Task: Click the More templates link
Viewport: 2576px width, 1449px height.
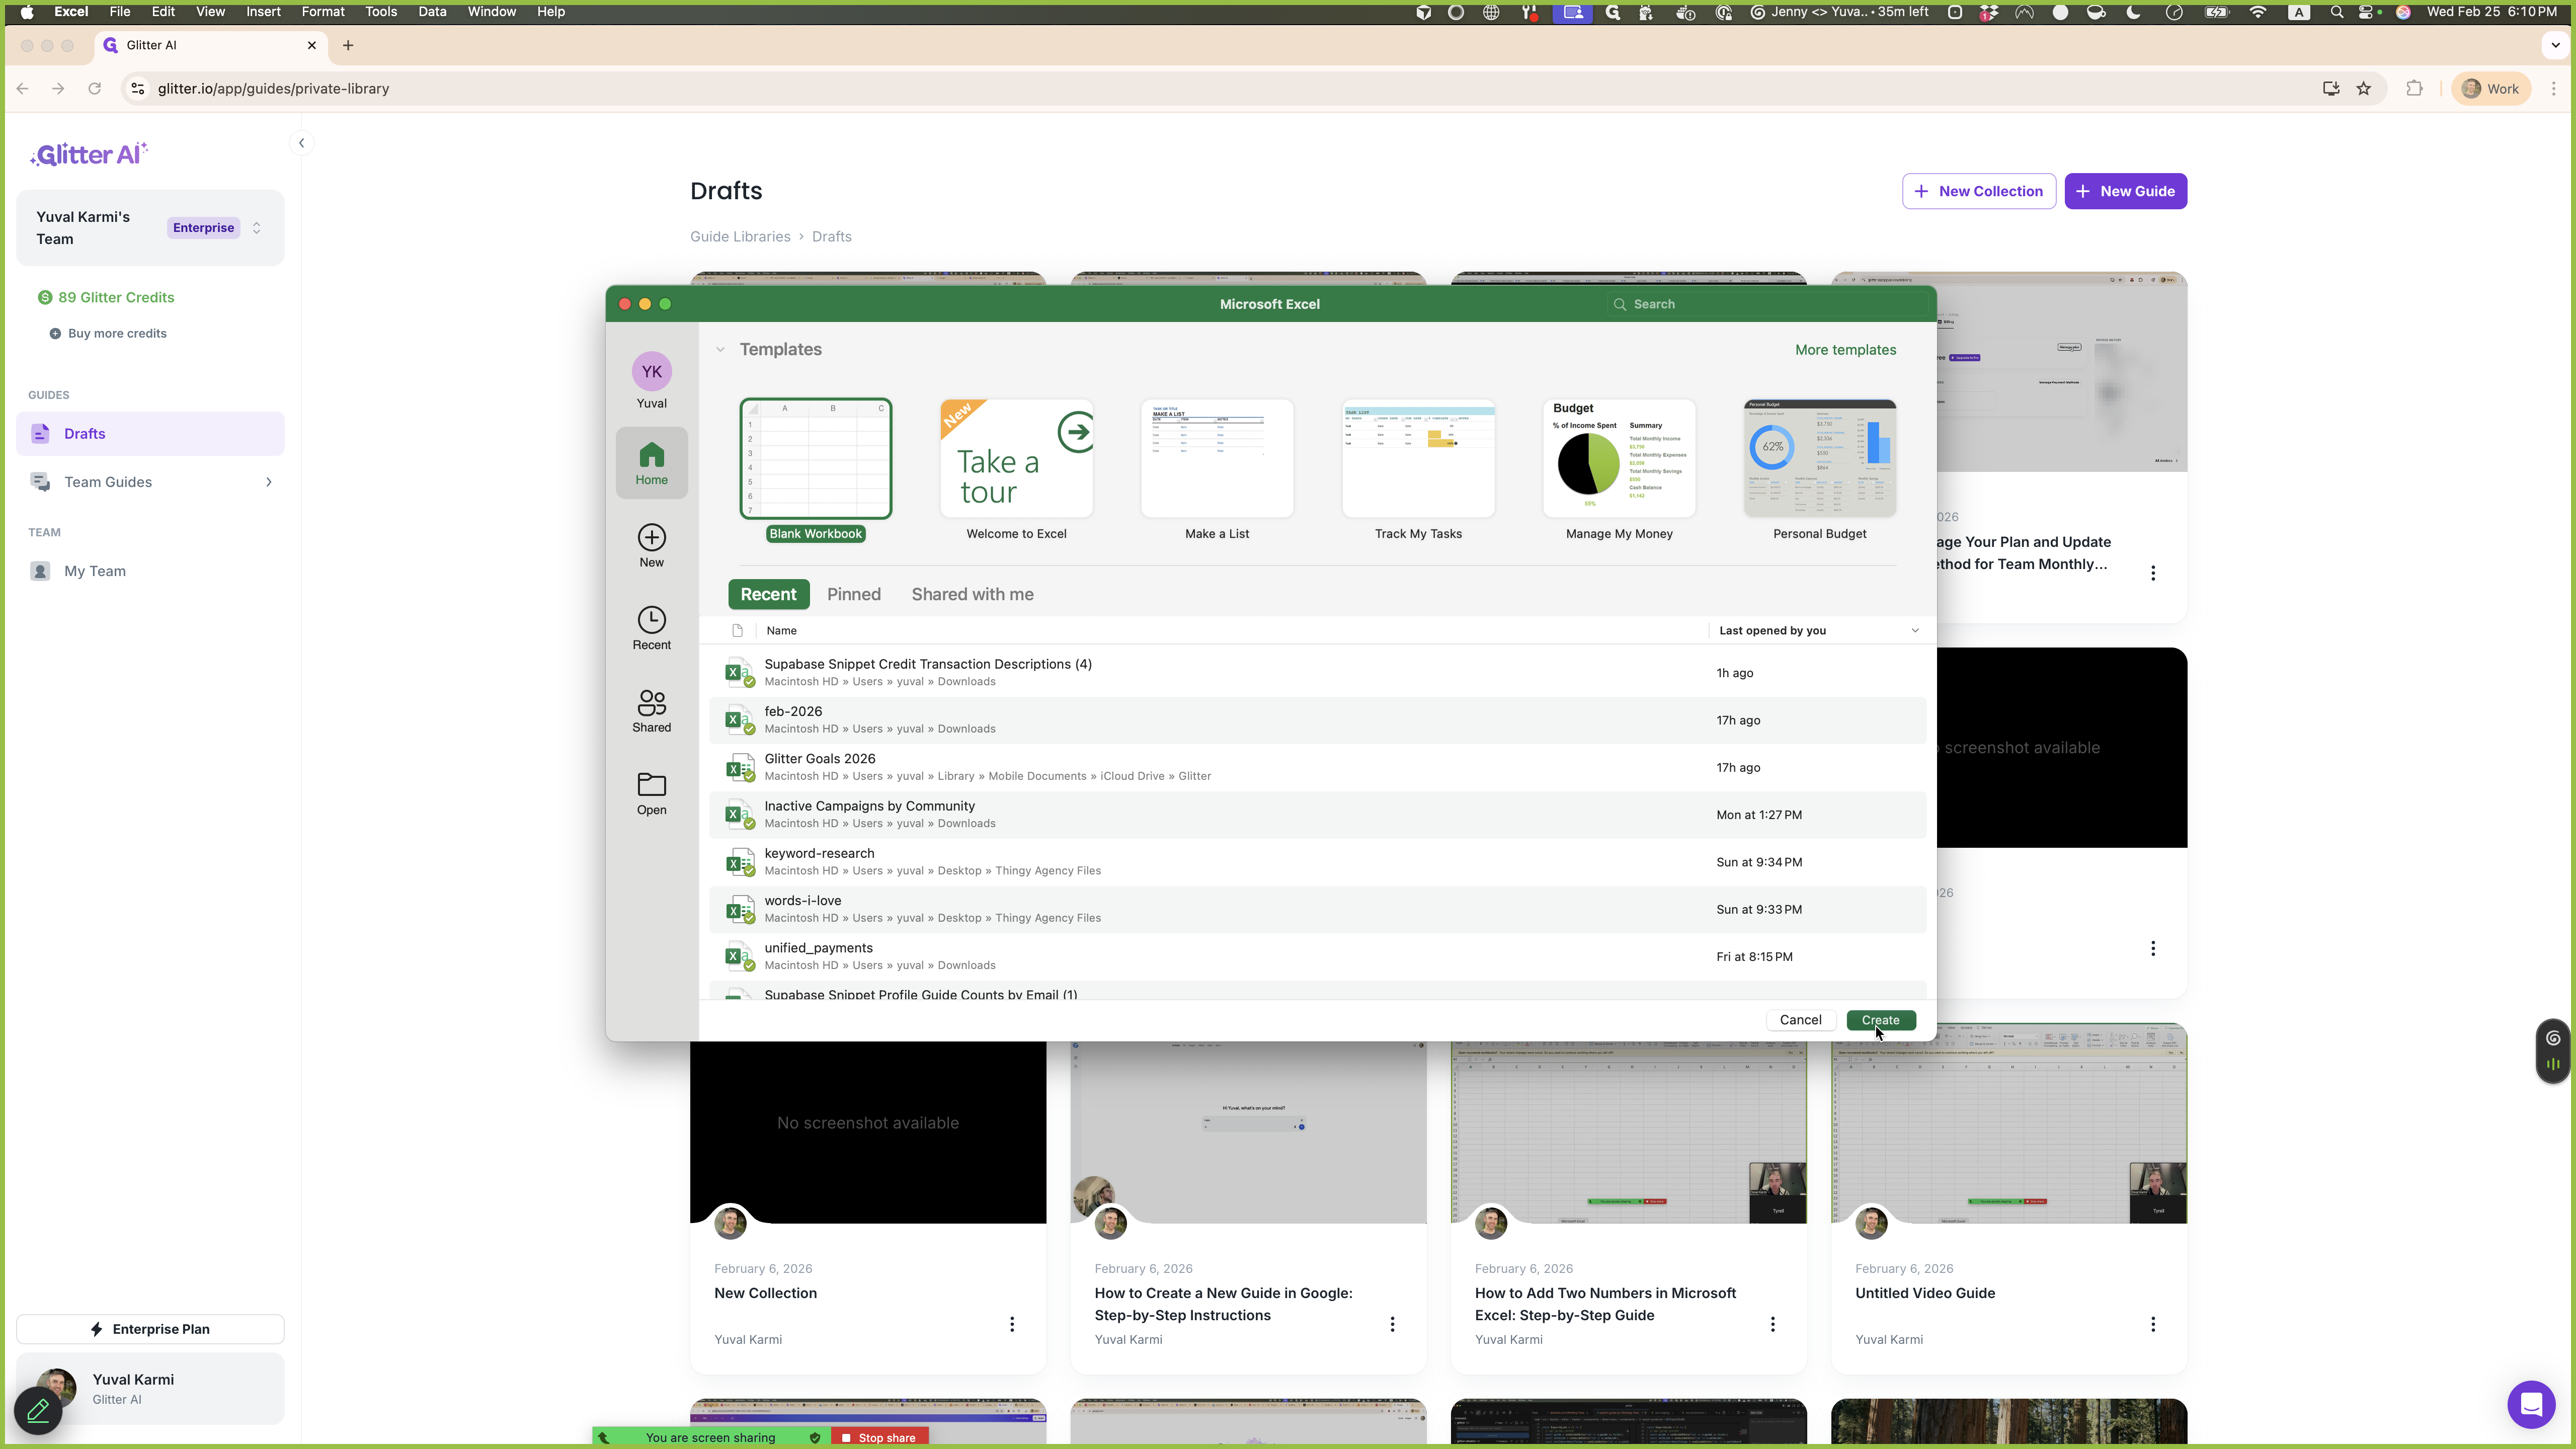Action: [x=1845, y=350]
